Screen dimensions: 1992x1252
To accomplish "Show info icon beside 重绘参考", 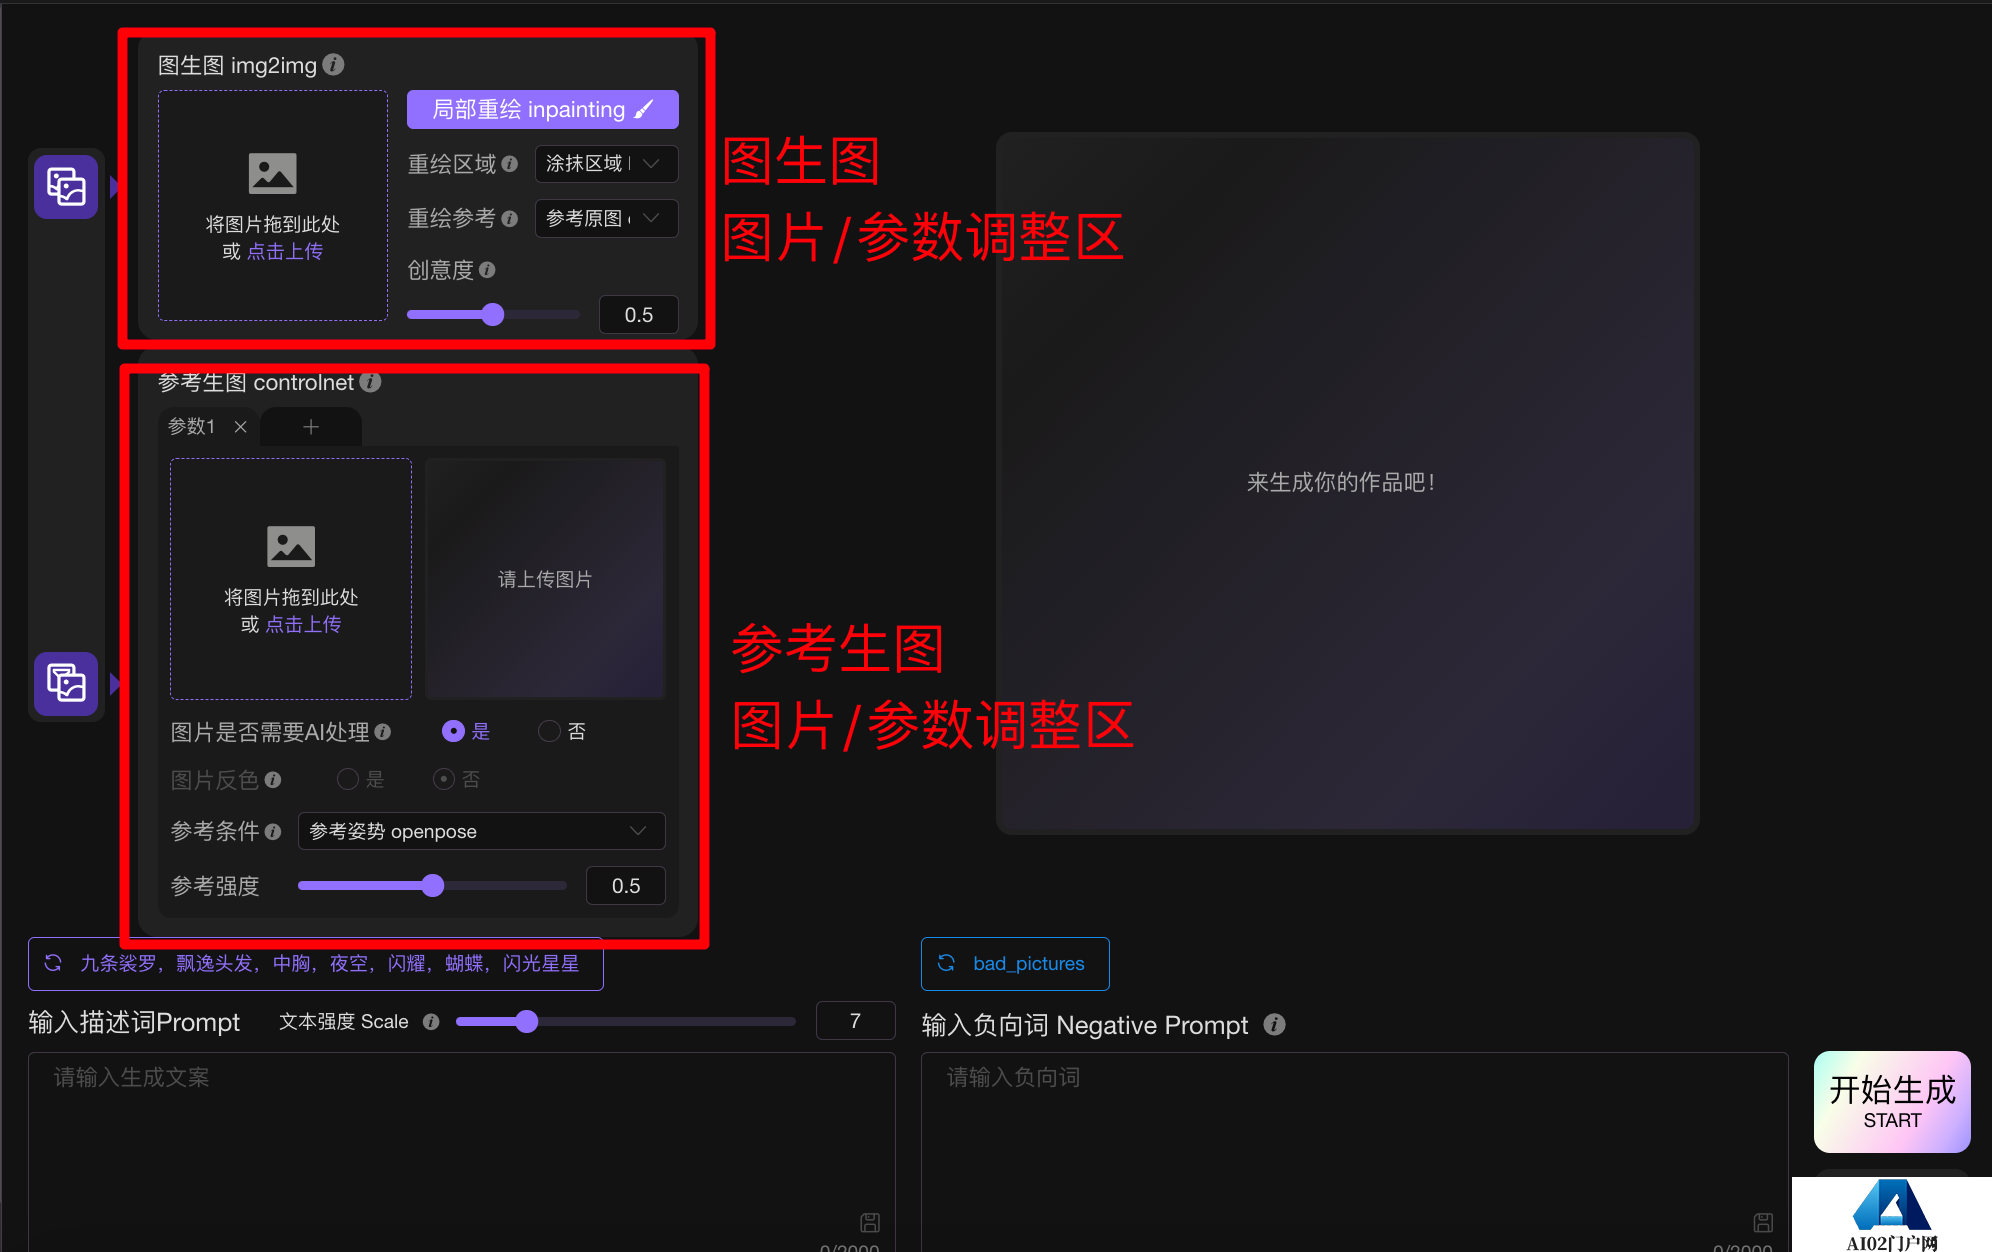I will (510, 218).
